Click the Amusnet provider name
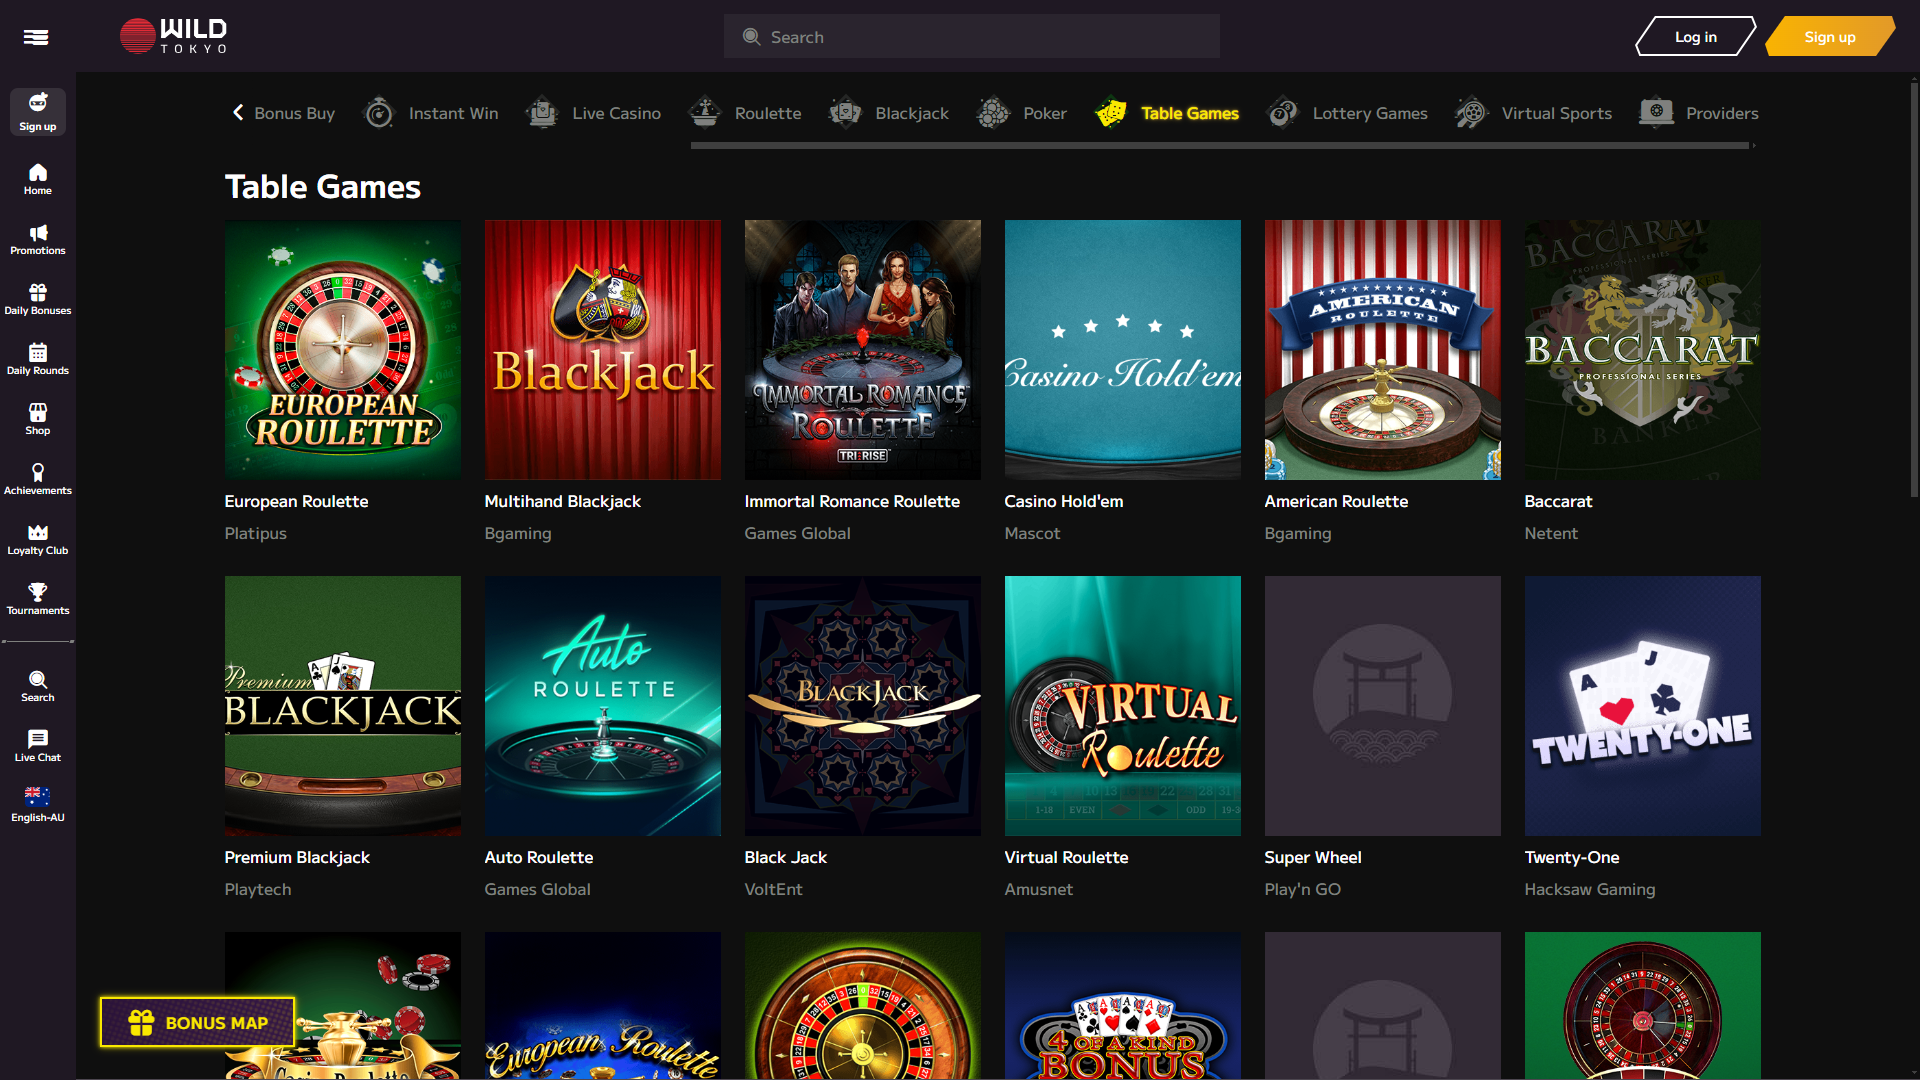Screen dimensions: 1920x1080 [x=1039, y=889]
